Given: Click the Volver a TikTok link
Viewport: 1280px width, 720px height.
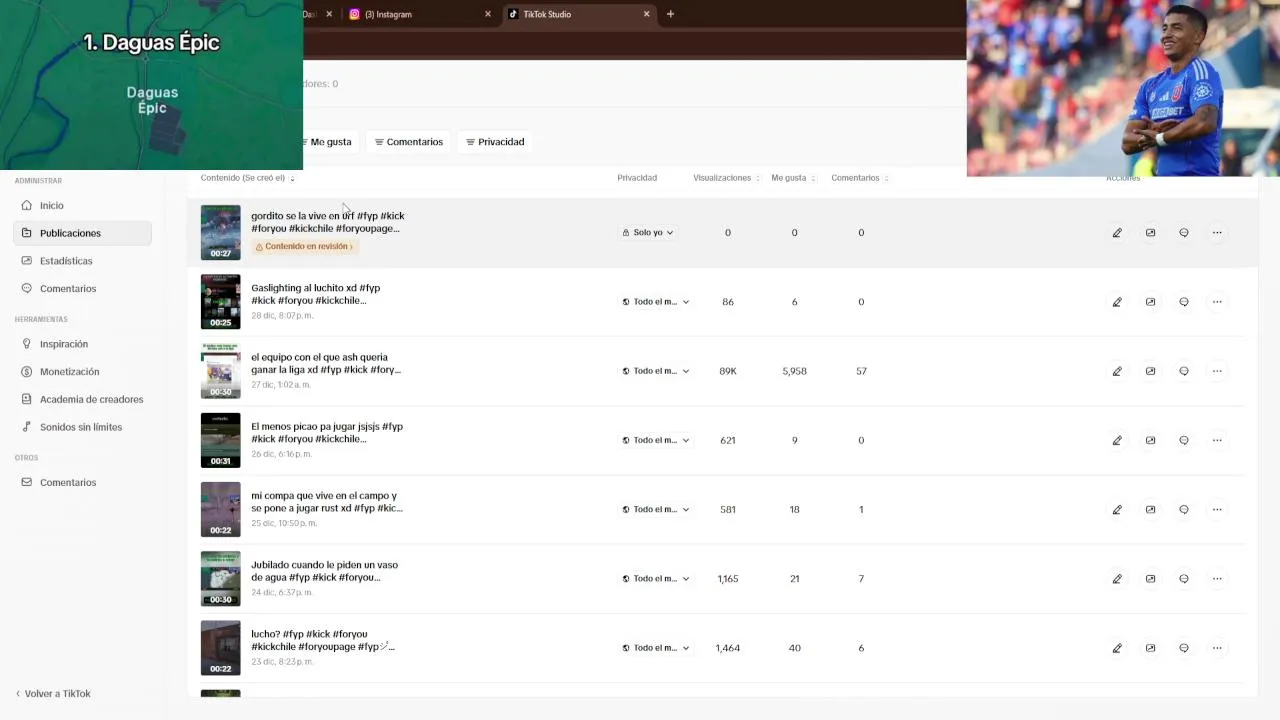Looking at the screenshot, I should coord(57,694).
